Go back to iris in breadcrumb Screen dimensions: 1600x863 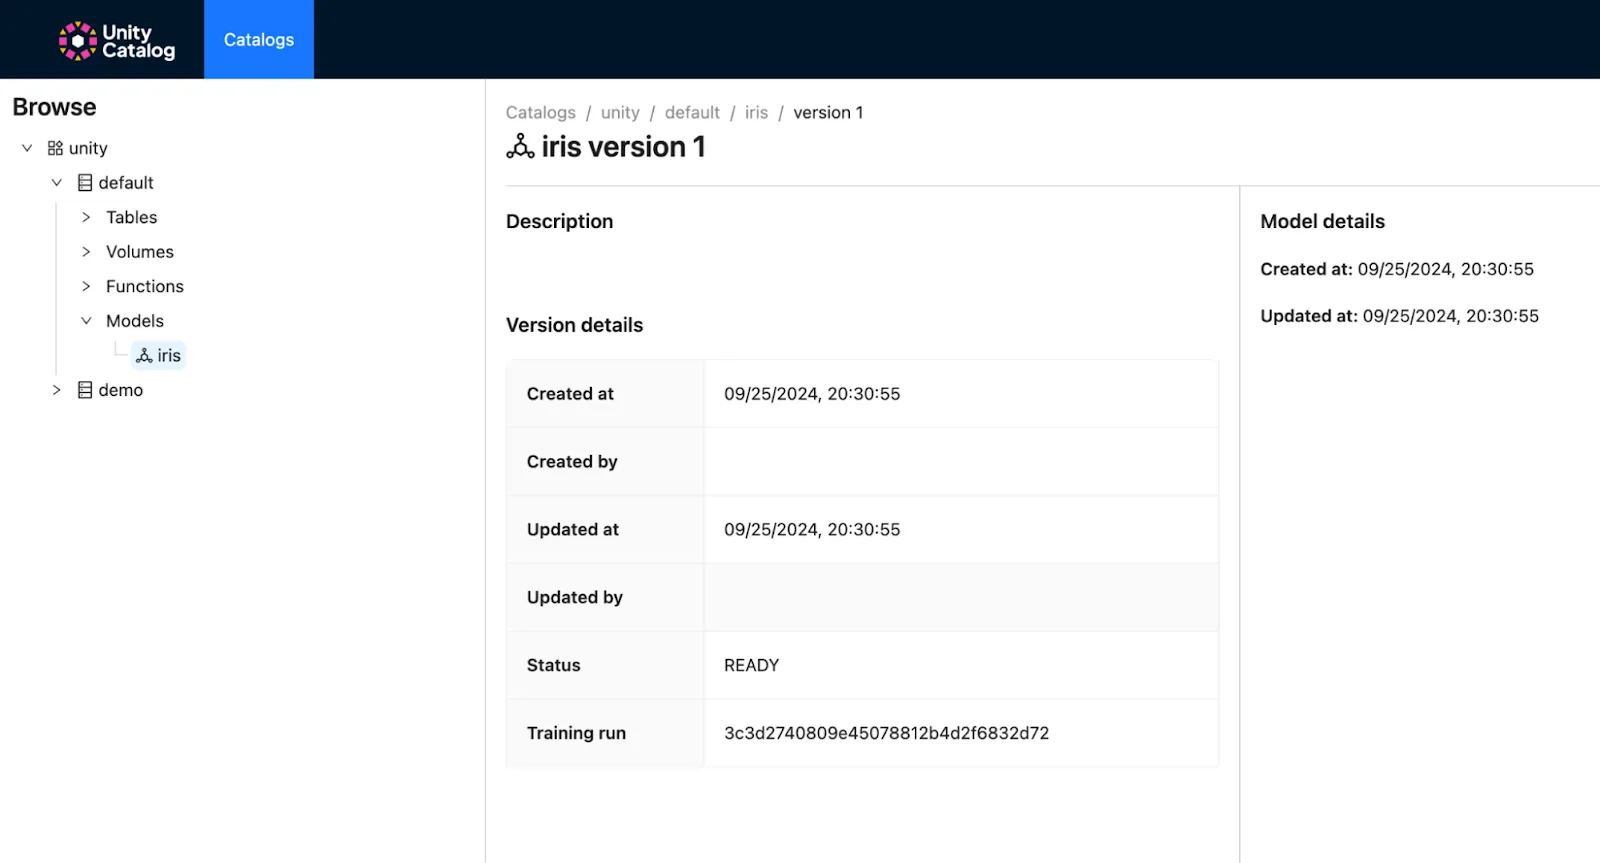pos(756,113)
